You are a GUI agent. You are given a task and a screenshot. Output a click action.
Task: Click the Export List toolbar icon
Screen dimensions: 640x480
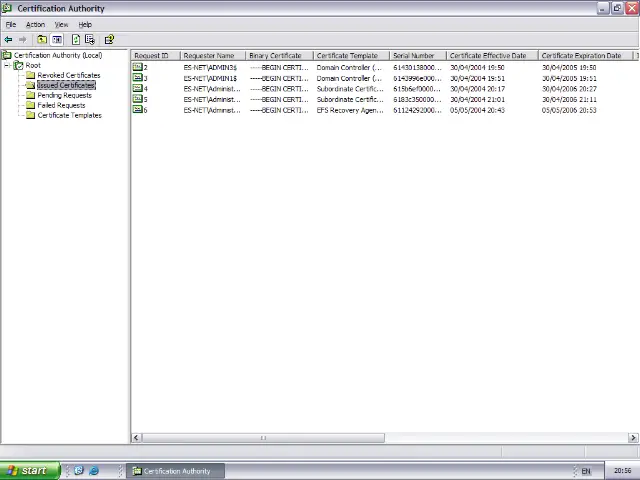pos(90,40)
